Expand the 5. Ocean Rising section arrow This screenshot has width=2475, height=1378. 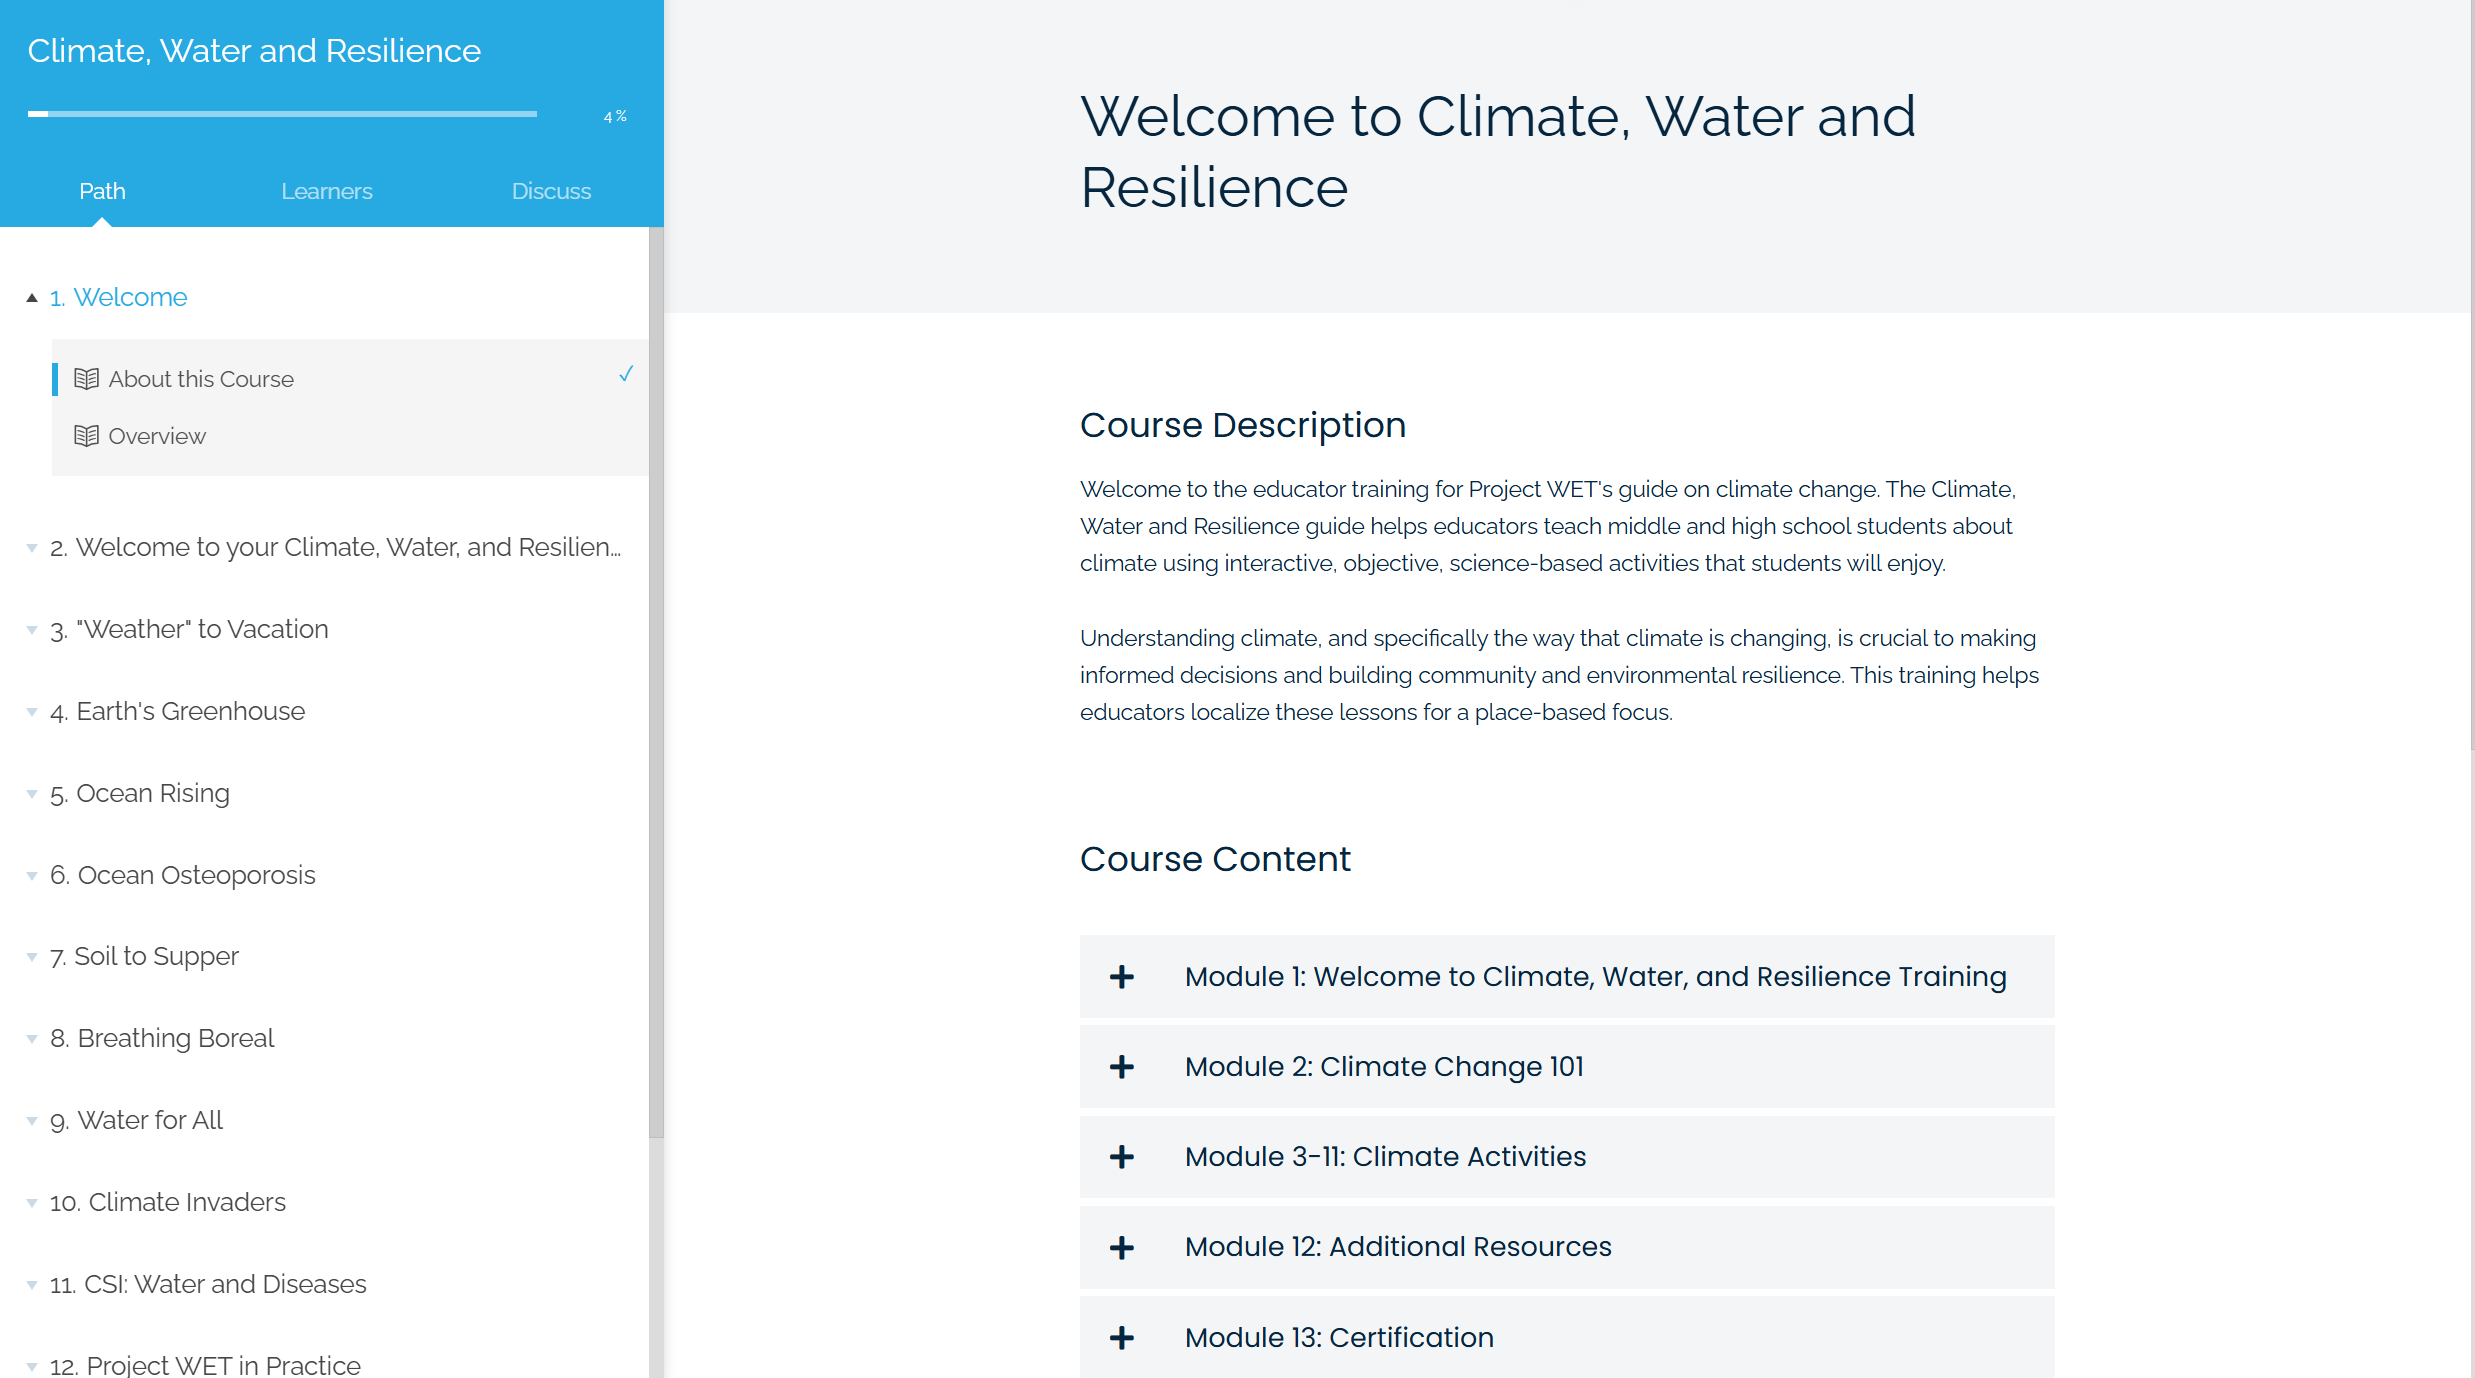pos(32,794)
